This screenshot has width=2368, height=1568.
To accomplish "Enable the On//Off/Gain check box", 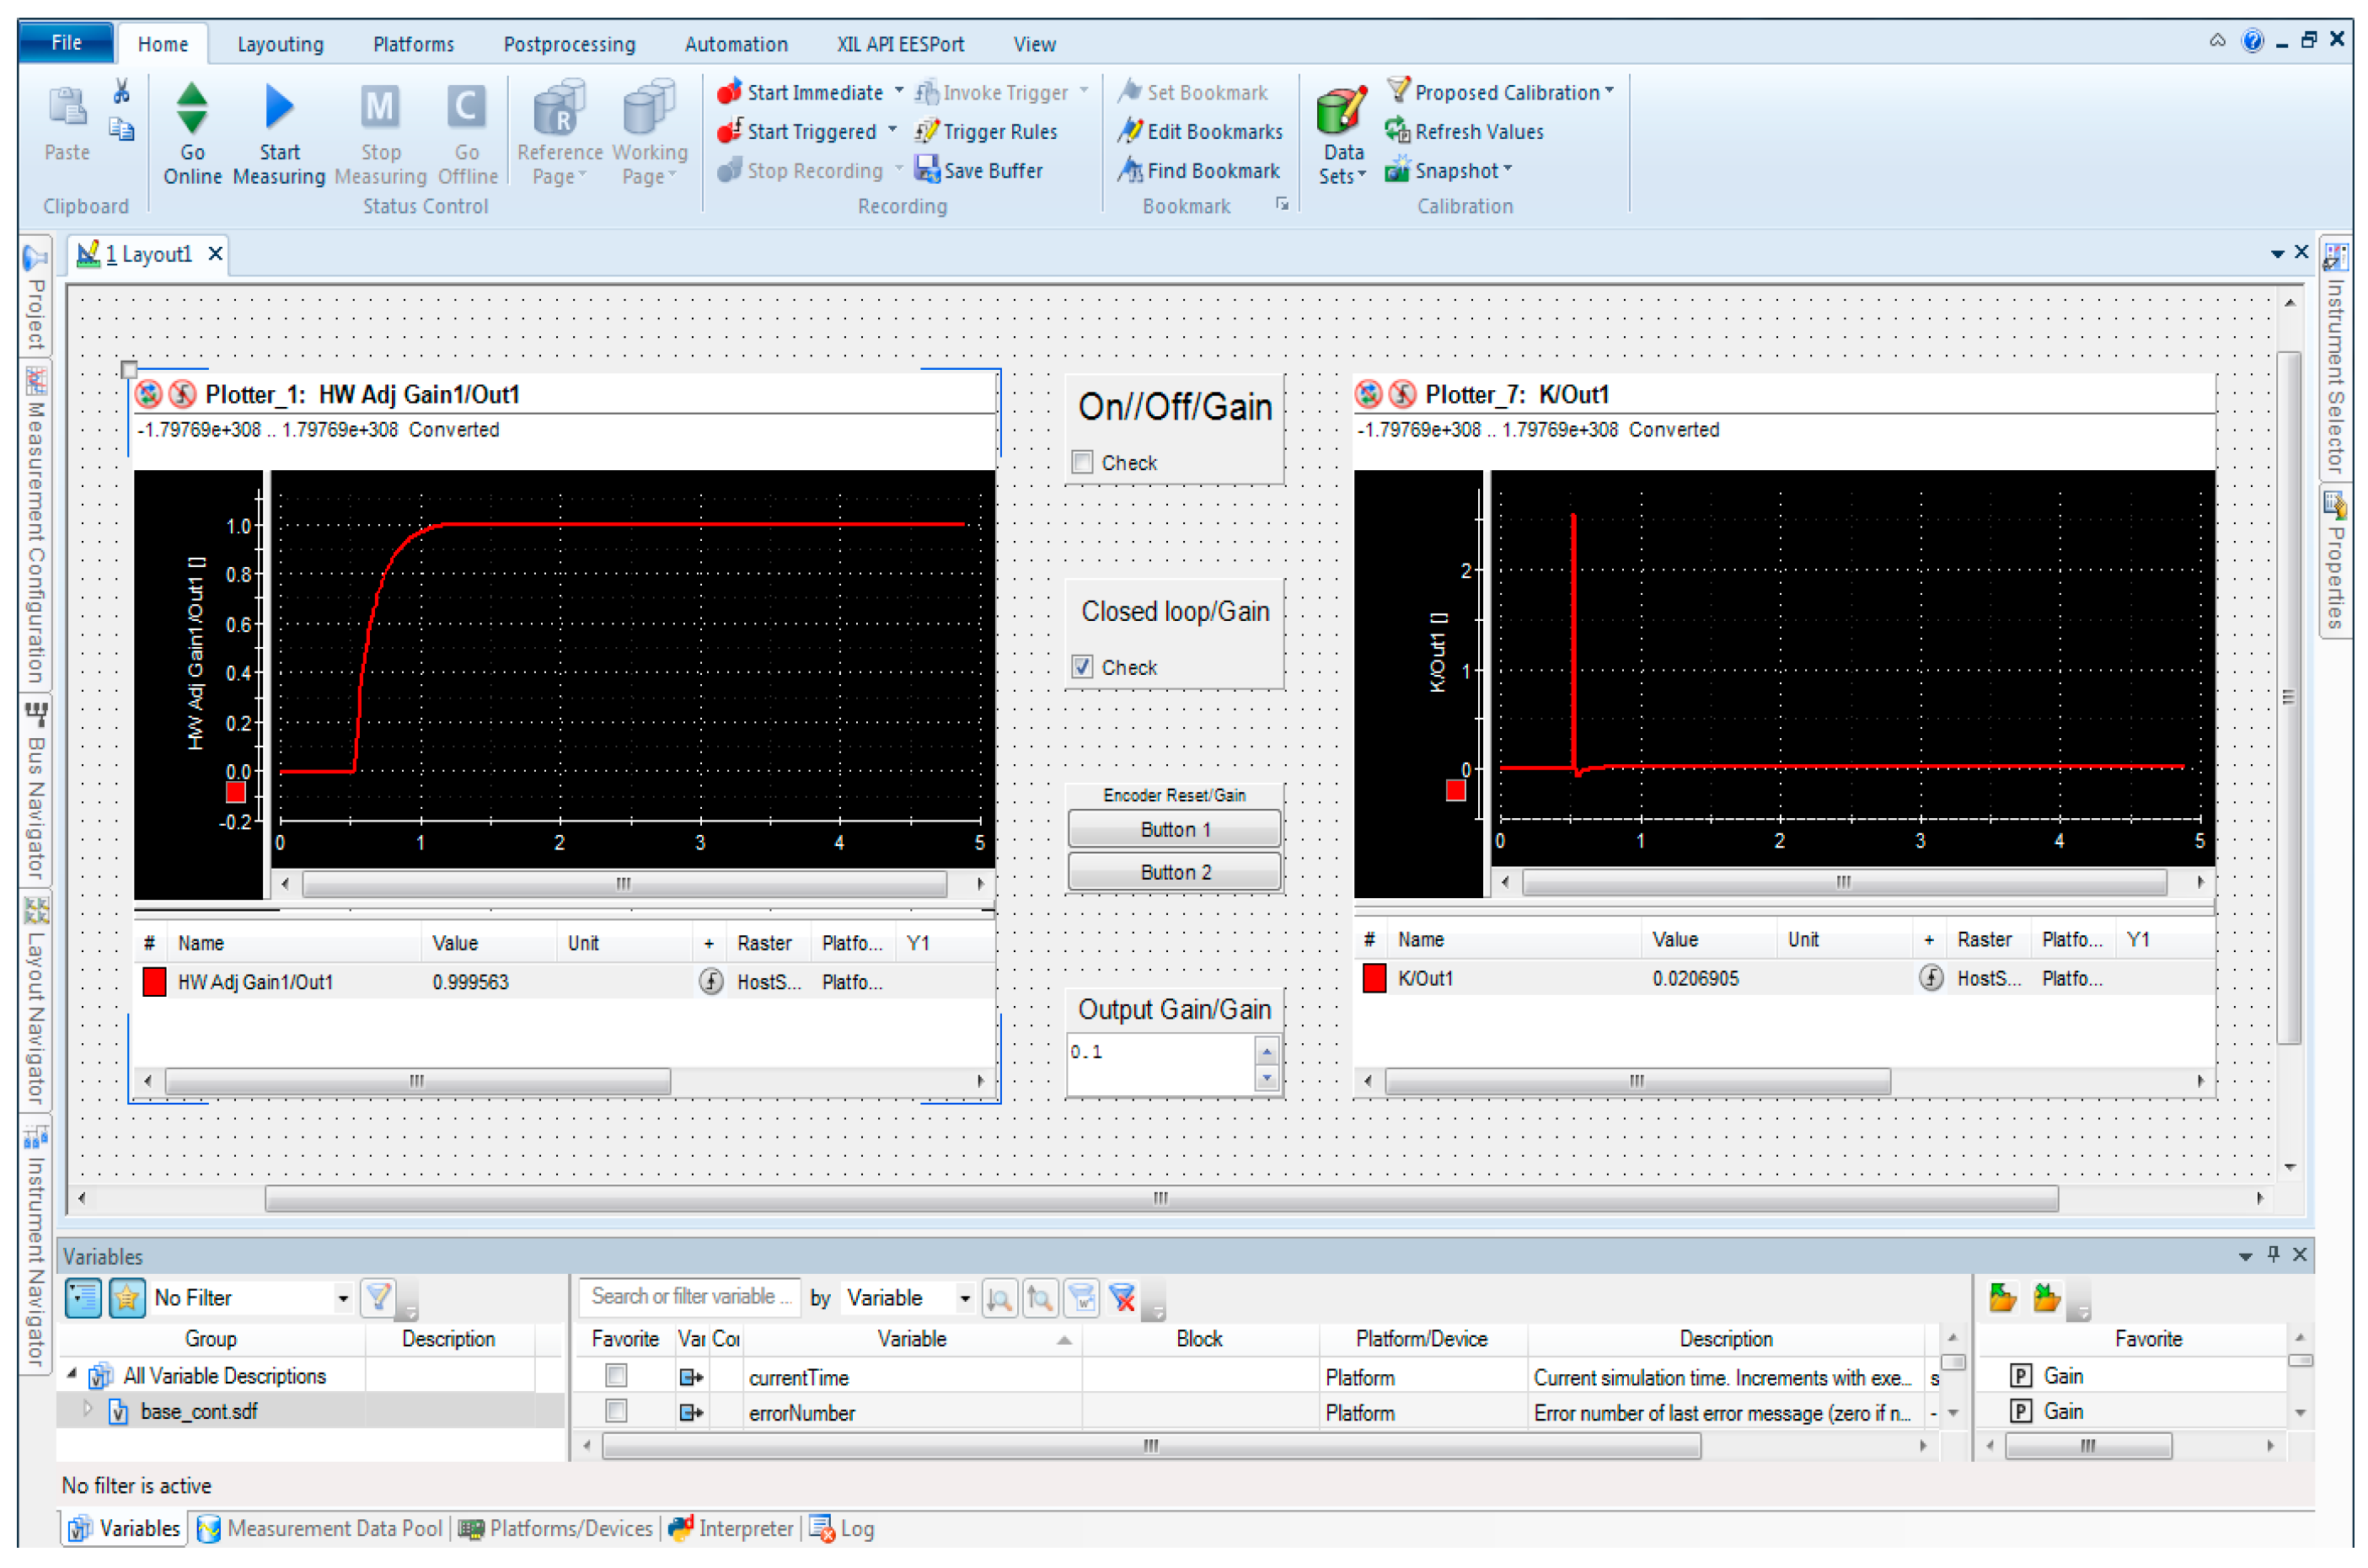I will tap(1082, 463).
